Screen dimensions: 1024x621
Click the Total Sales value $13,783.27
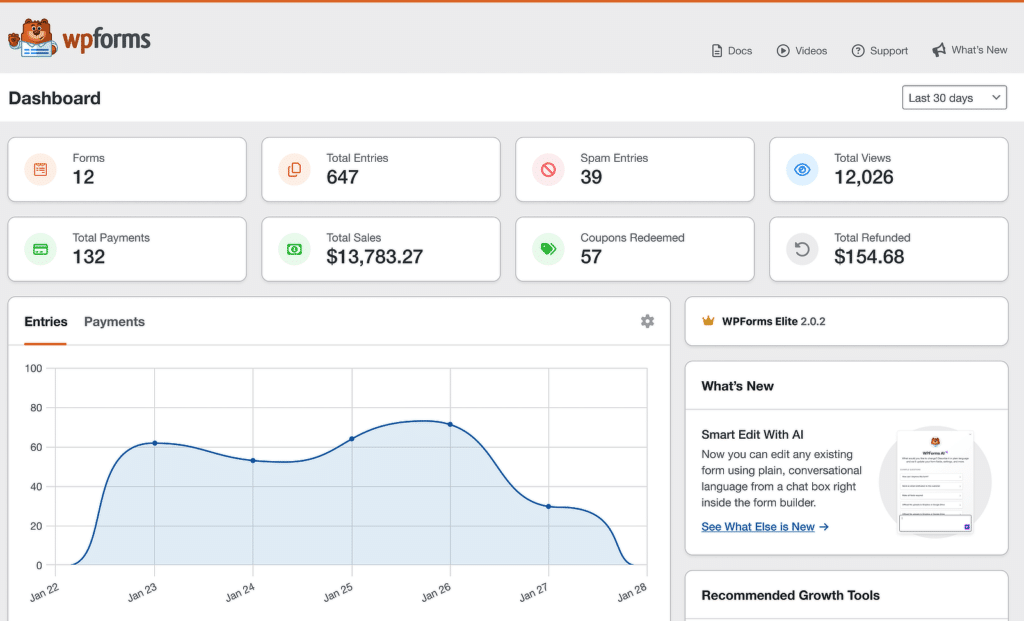(375, 257)
